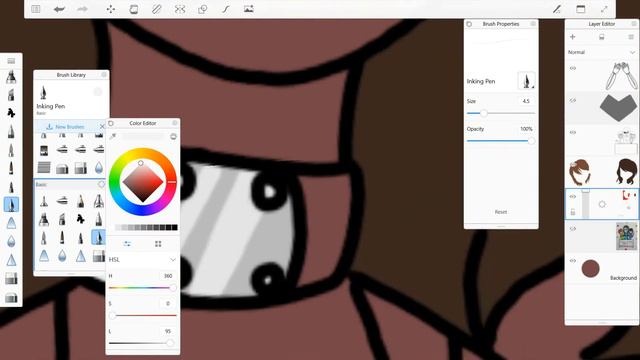The width and height of the screenshot is (640, 360).
Task: Click the Brush Properties corner square icon
Action: [x=469, y=24]
